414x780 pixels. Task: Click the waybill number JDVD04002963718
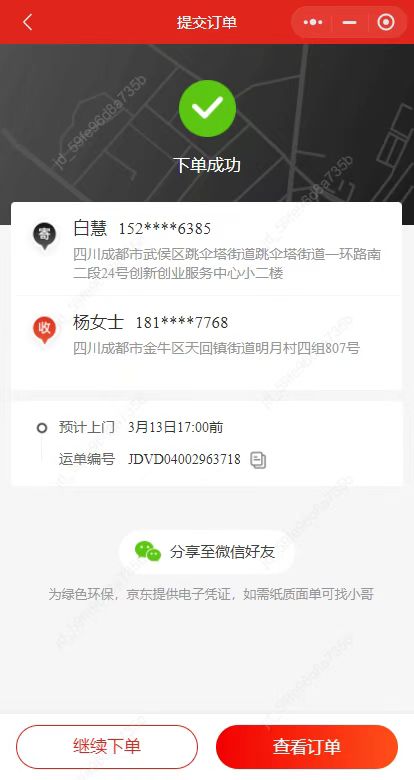(x=184, y=459)
